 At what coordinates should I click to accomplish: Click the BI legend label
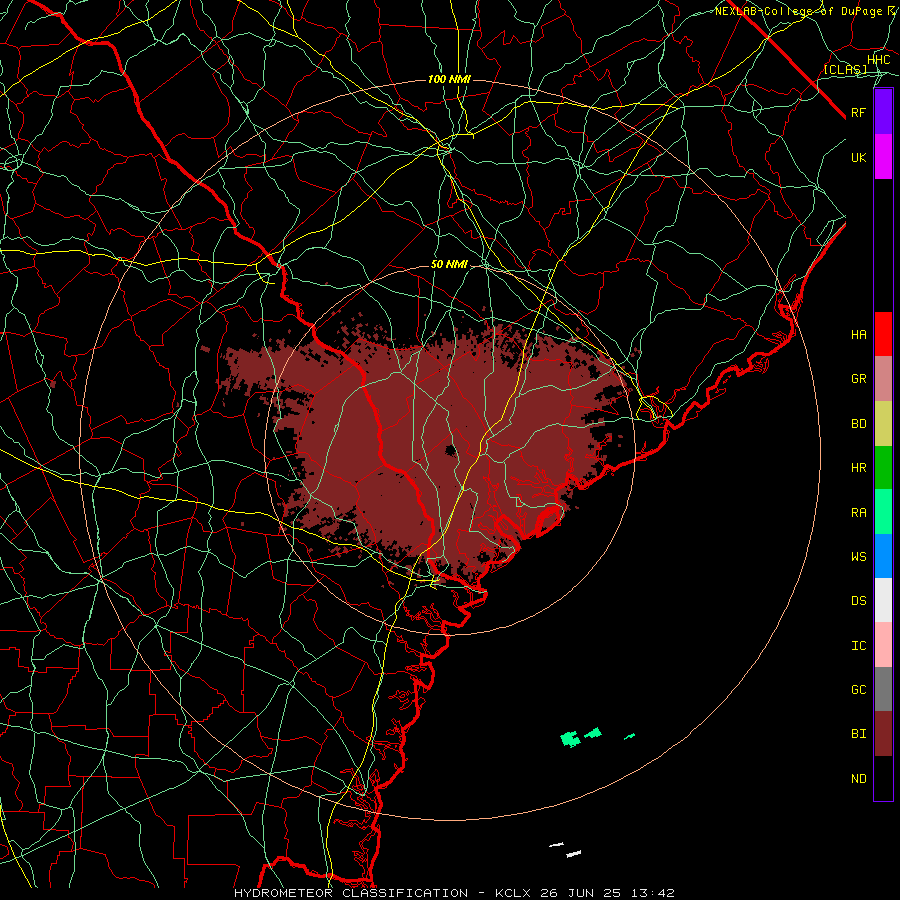click(x=858, y=734)
